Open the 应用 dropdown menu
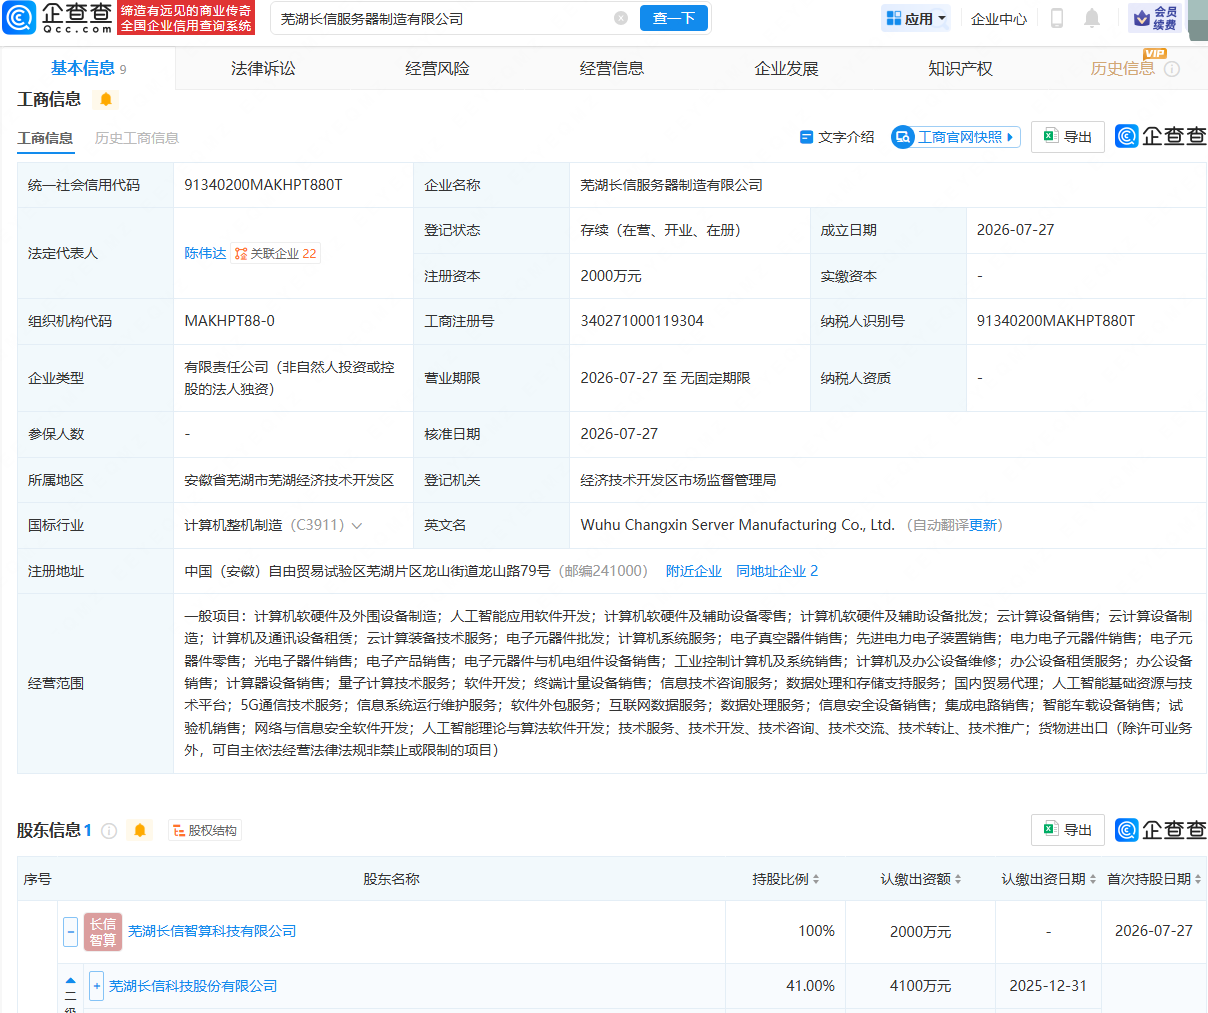This screenshot has width=1208, height=1013. (915, 18)
